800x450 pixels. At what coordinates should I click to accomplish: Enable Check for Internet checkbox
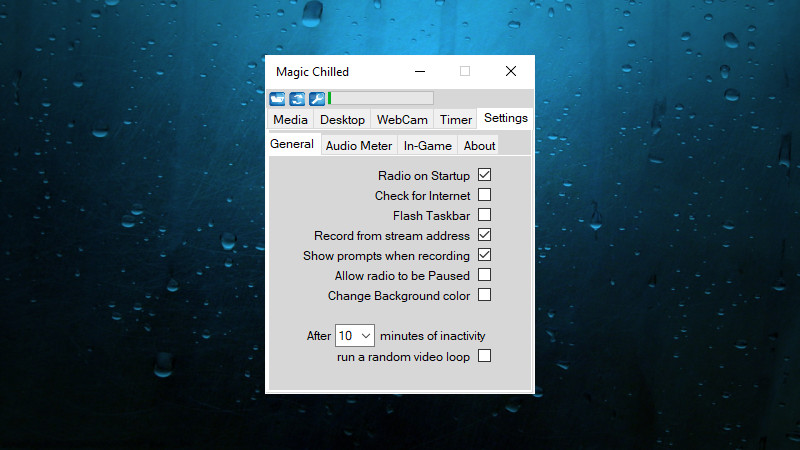pos(485,195)
